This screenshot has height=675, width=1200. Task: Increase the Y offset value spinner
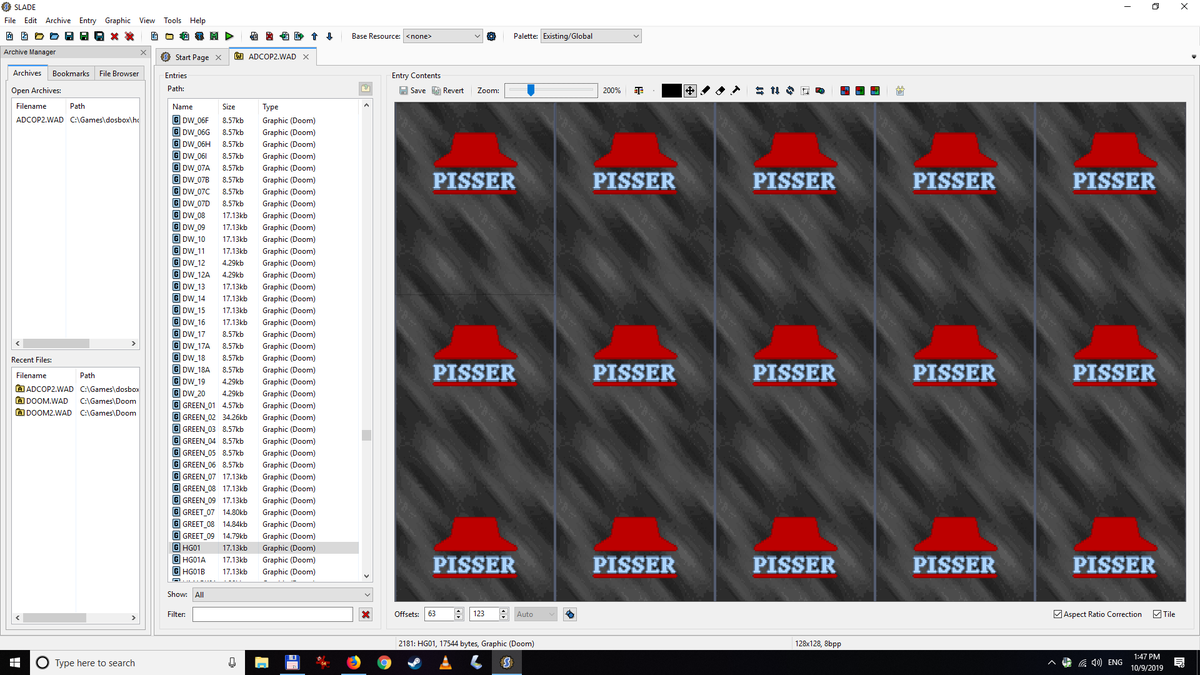504,611
